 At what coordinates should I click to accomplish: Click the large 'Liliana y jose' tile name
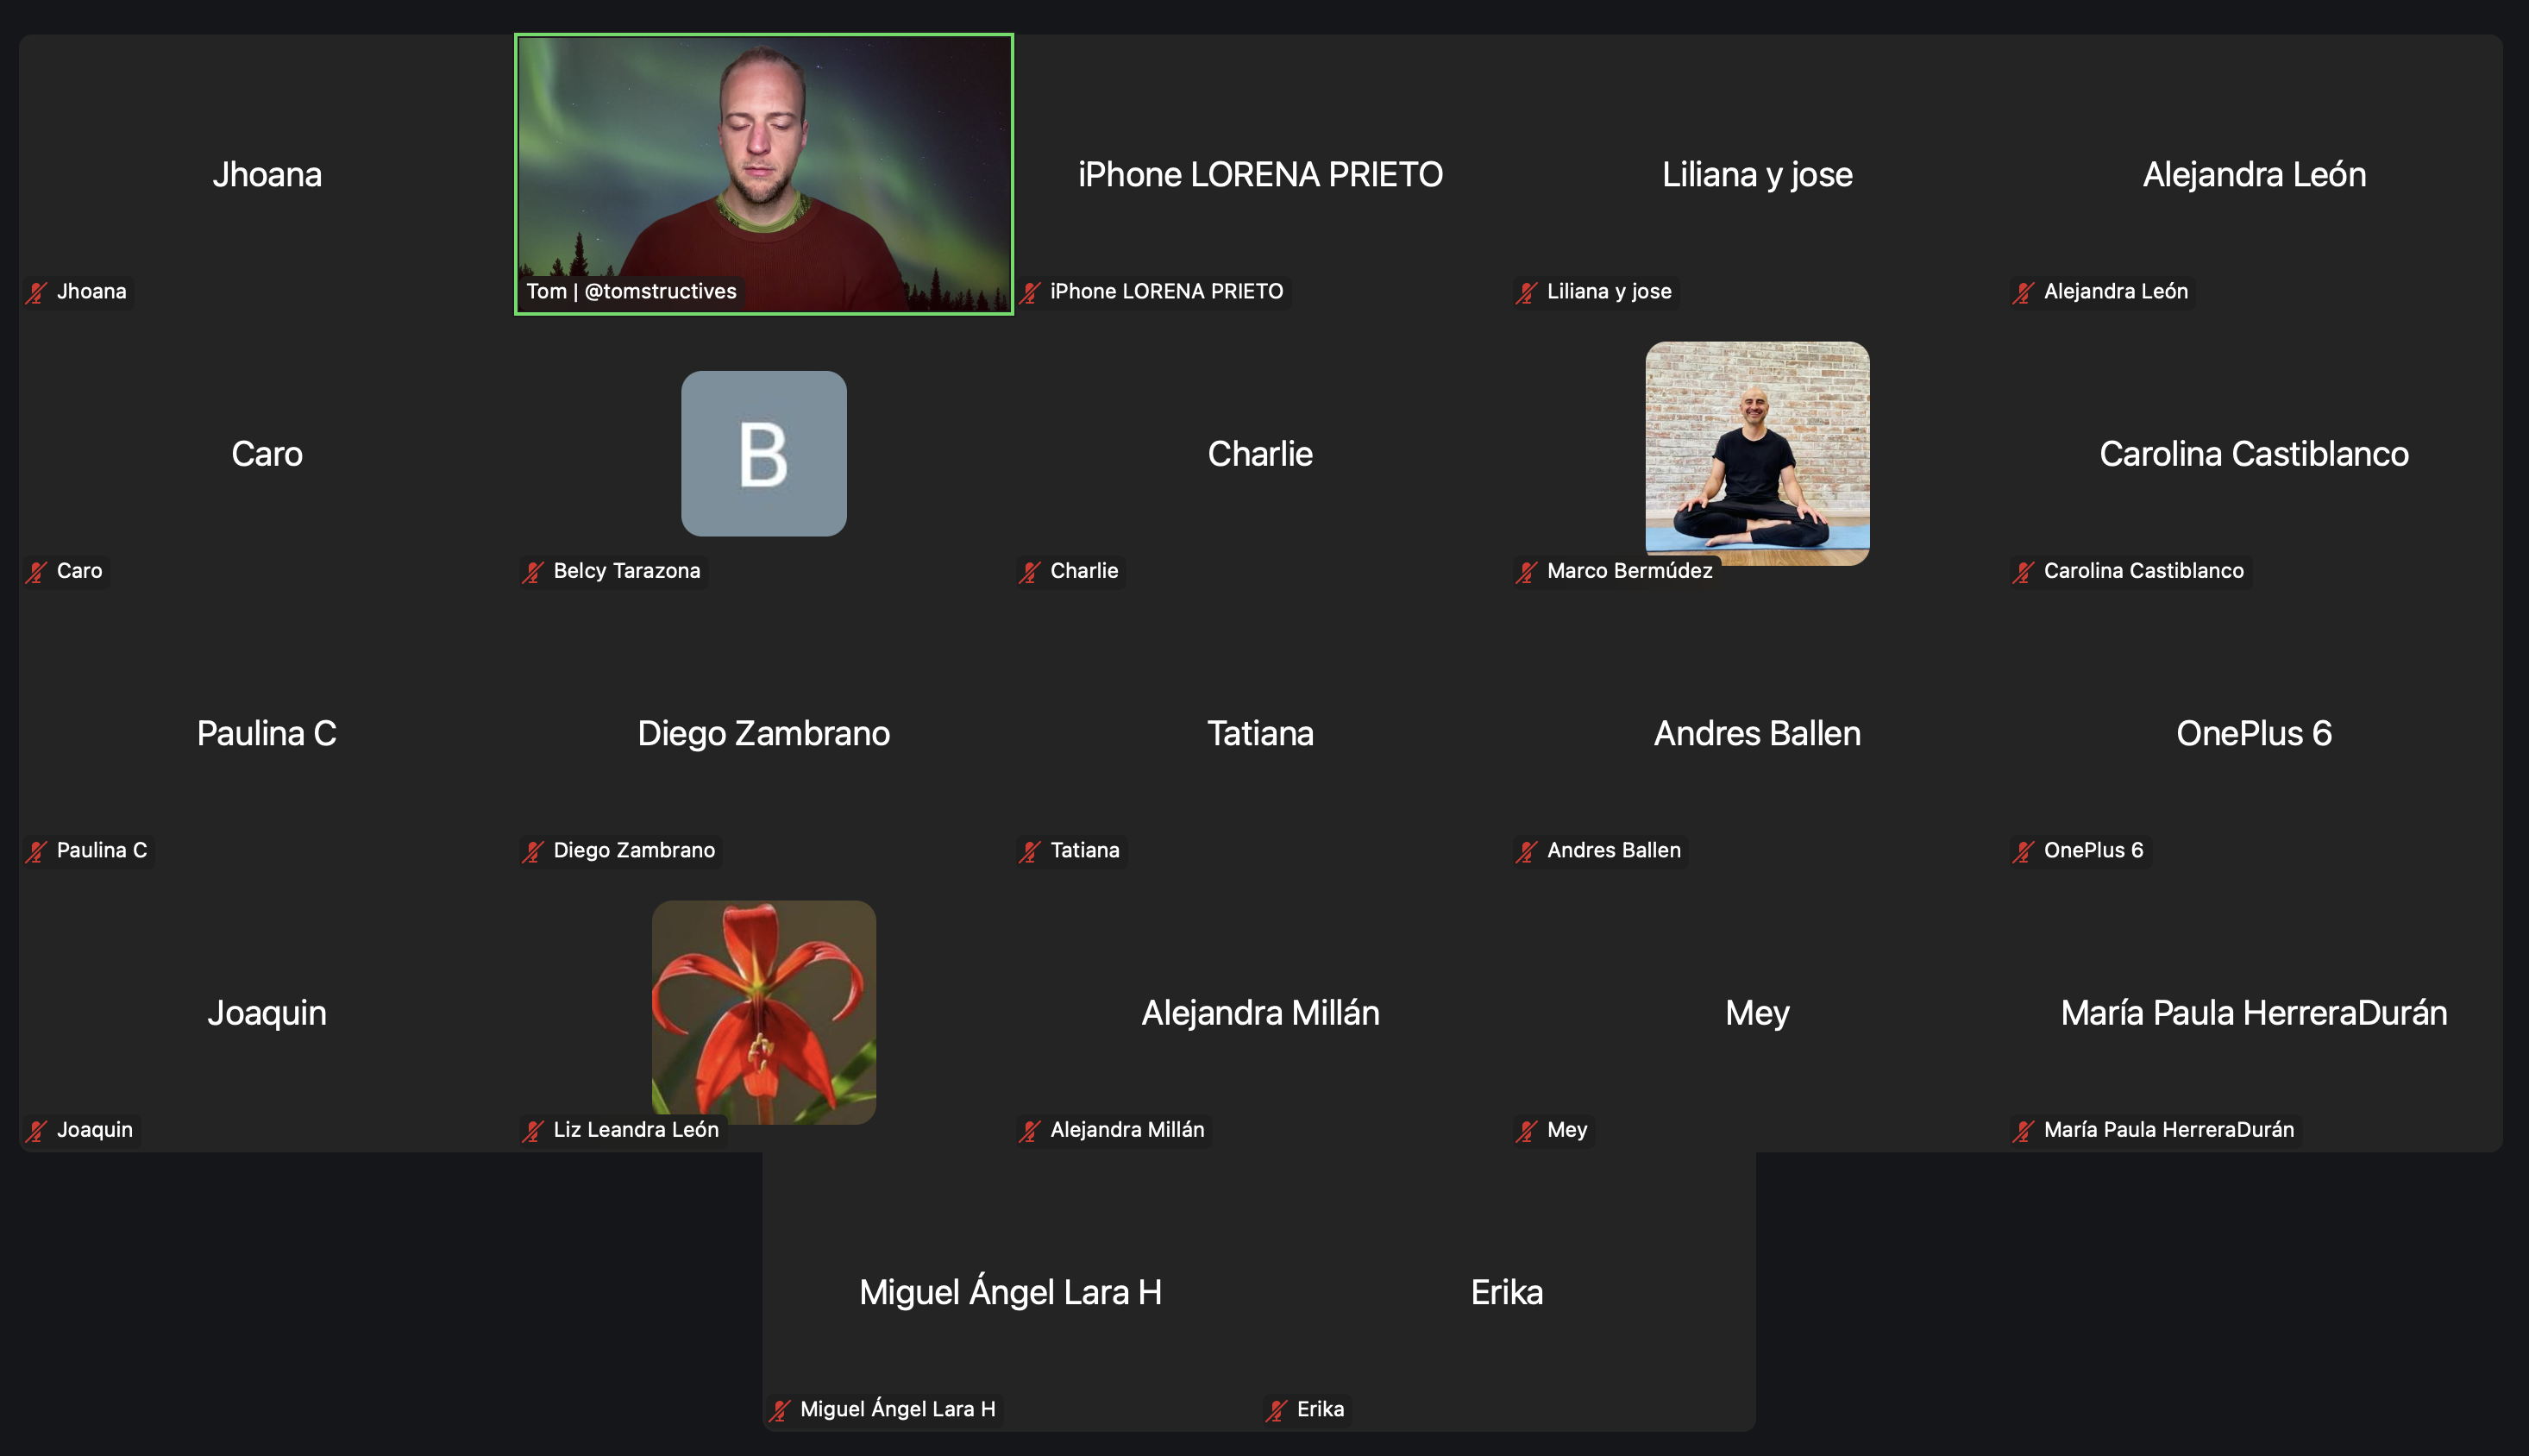pyautogui.click(x=1757, y=175)
